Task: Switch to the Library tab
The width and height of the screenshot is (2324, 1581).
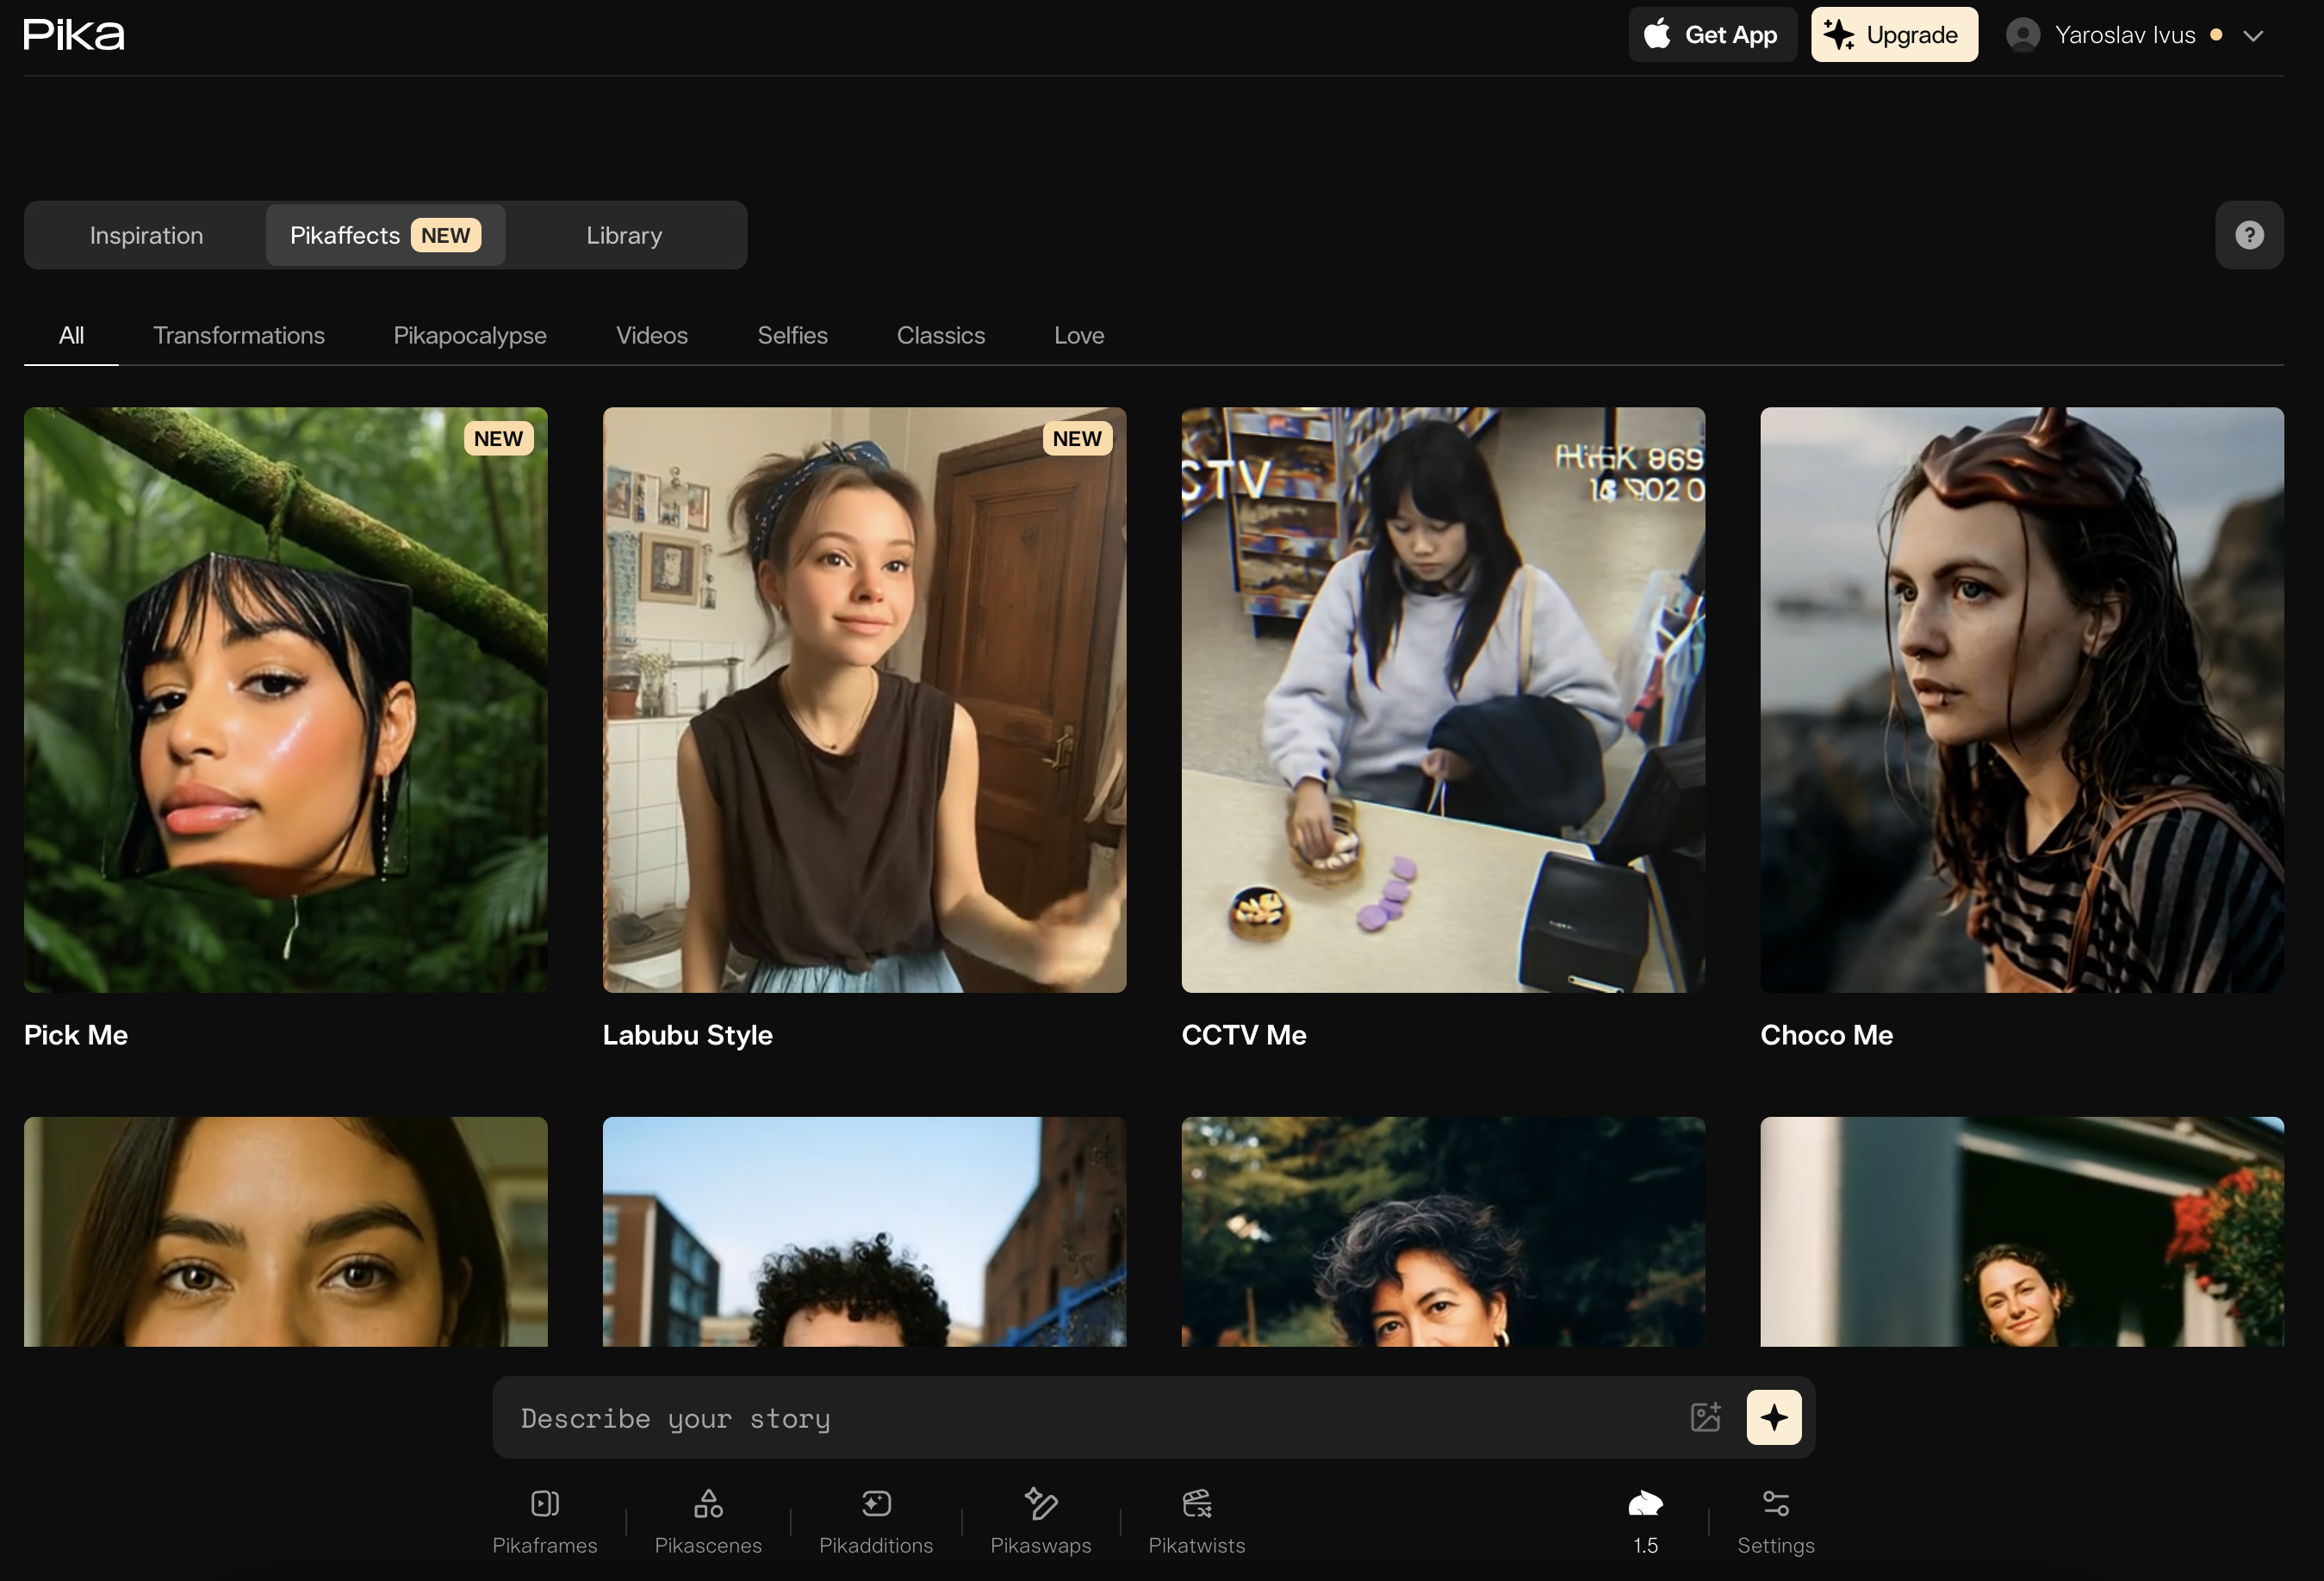Action: (x=624, y=235)
